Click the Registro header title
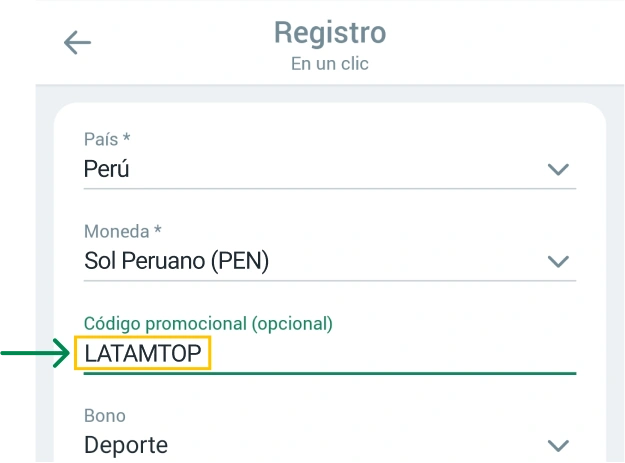Viewport: 625px width, 463px height. 330,32
